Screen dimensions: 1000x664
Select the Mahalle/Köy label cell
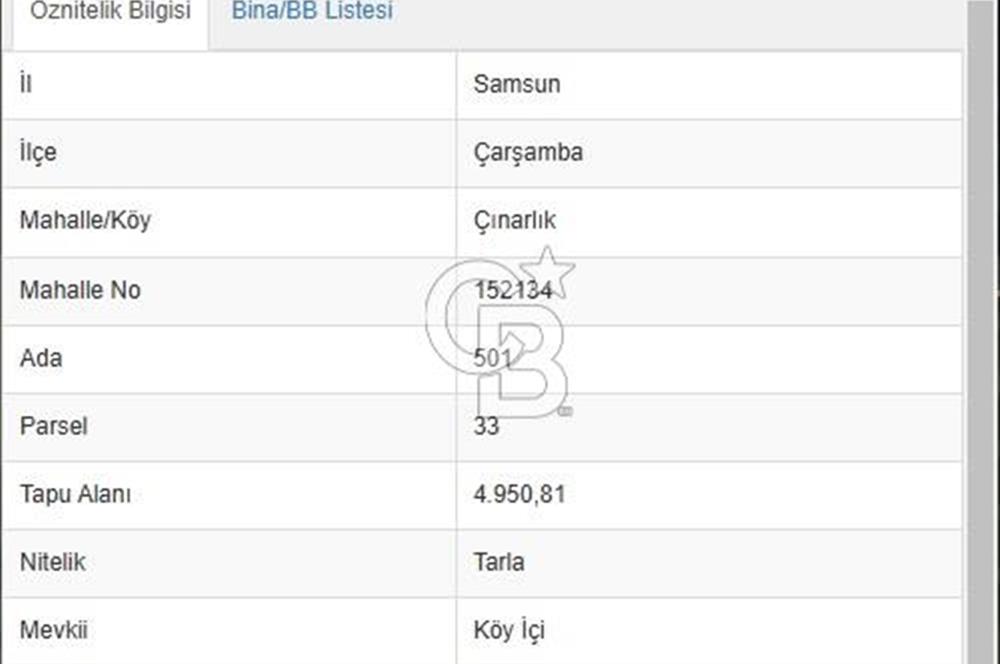(229, 222)
